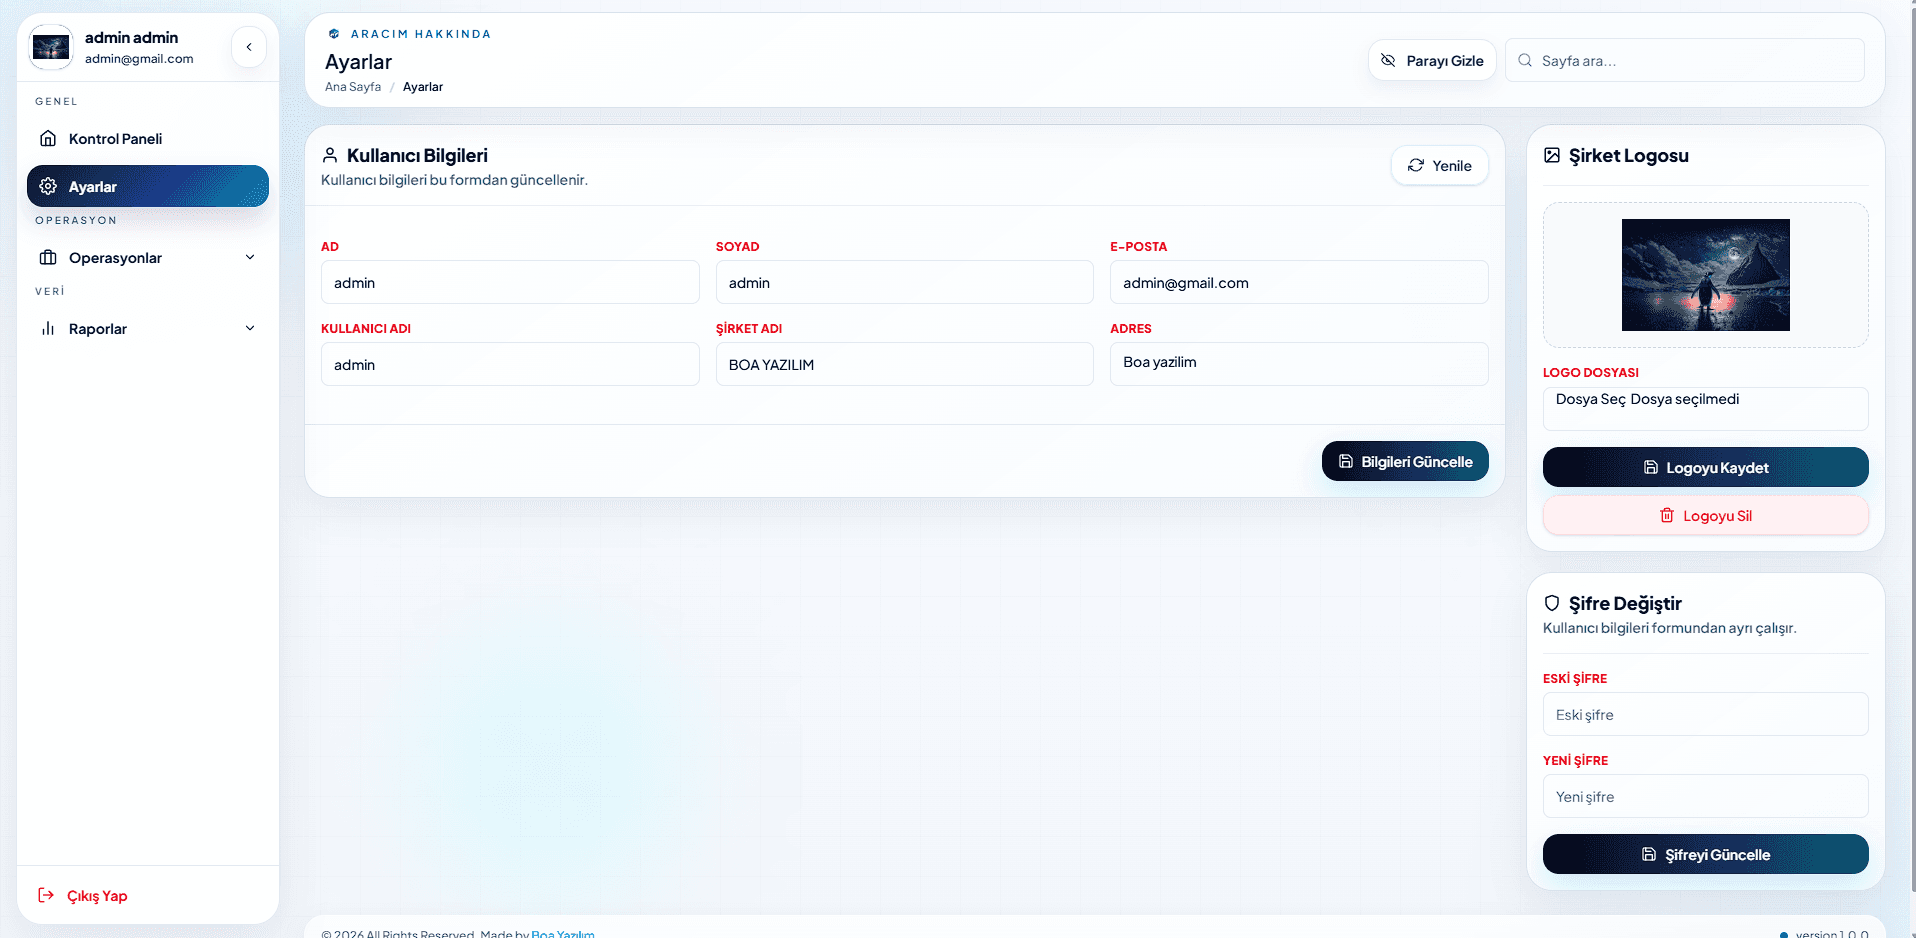This screenshot has height=938, width=1916.
Task: Click the Bilgileri Güncelle button
Action: pos(1405,461)
